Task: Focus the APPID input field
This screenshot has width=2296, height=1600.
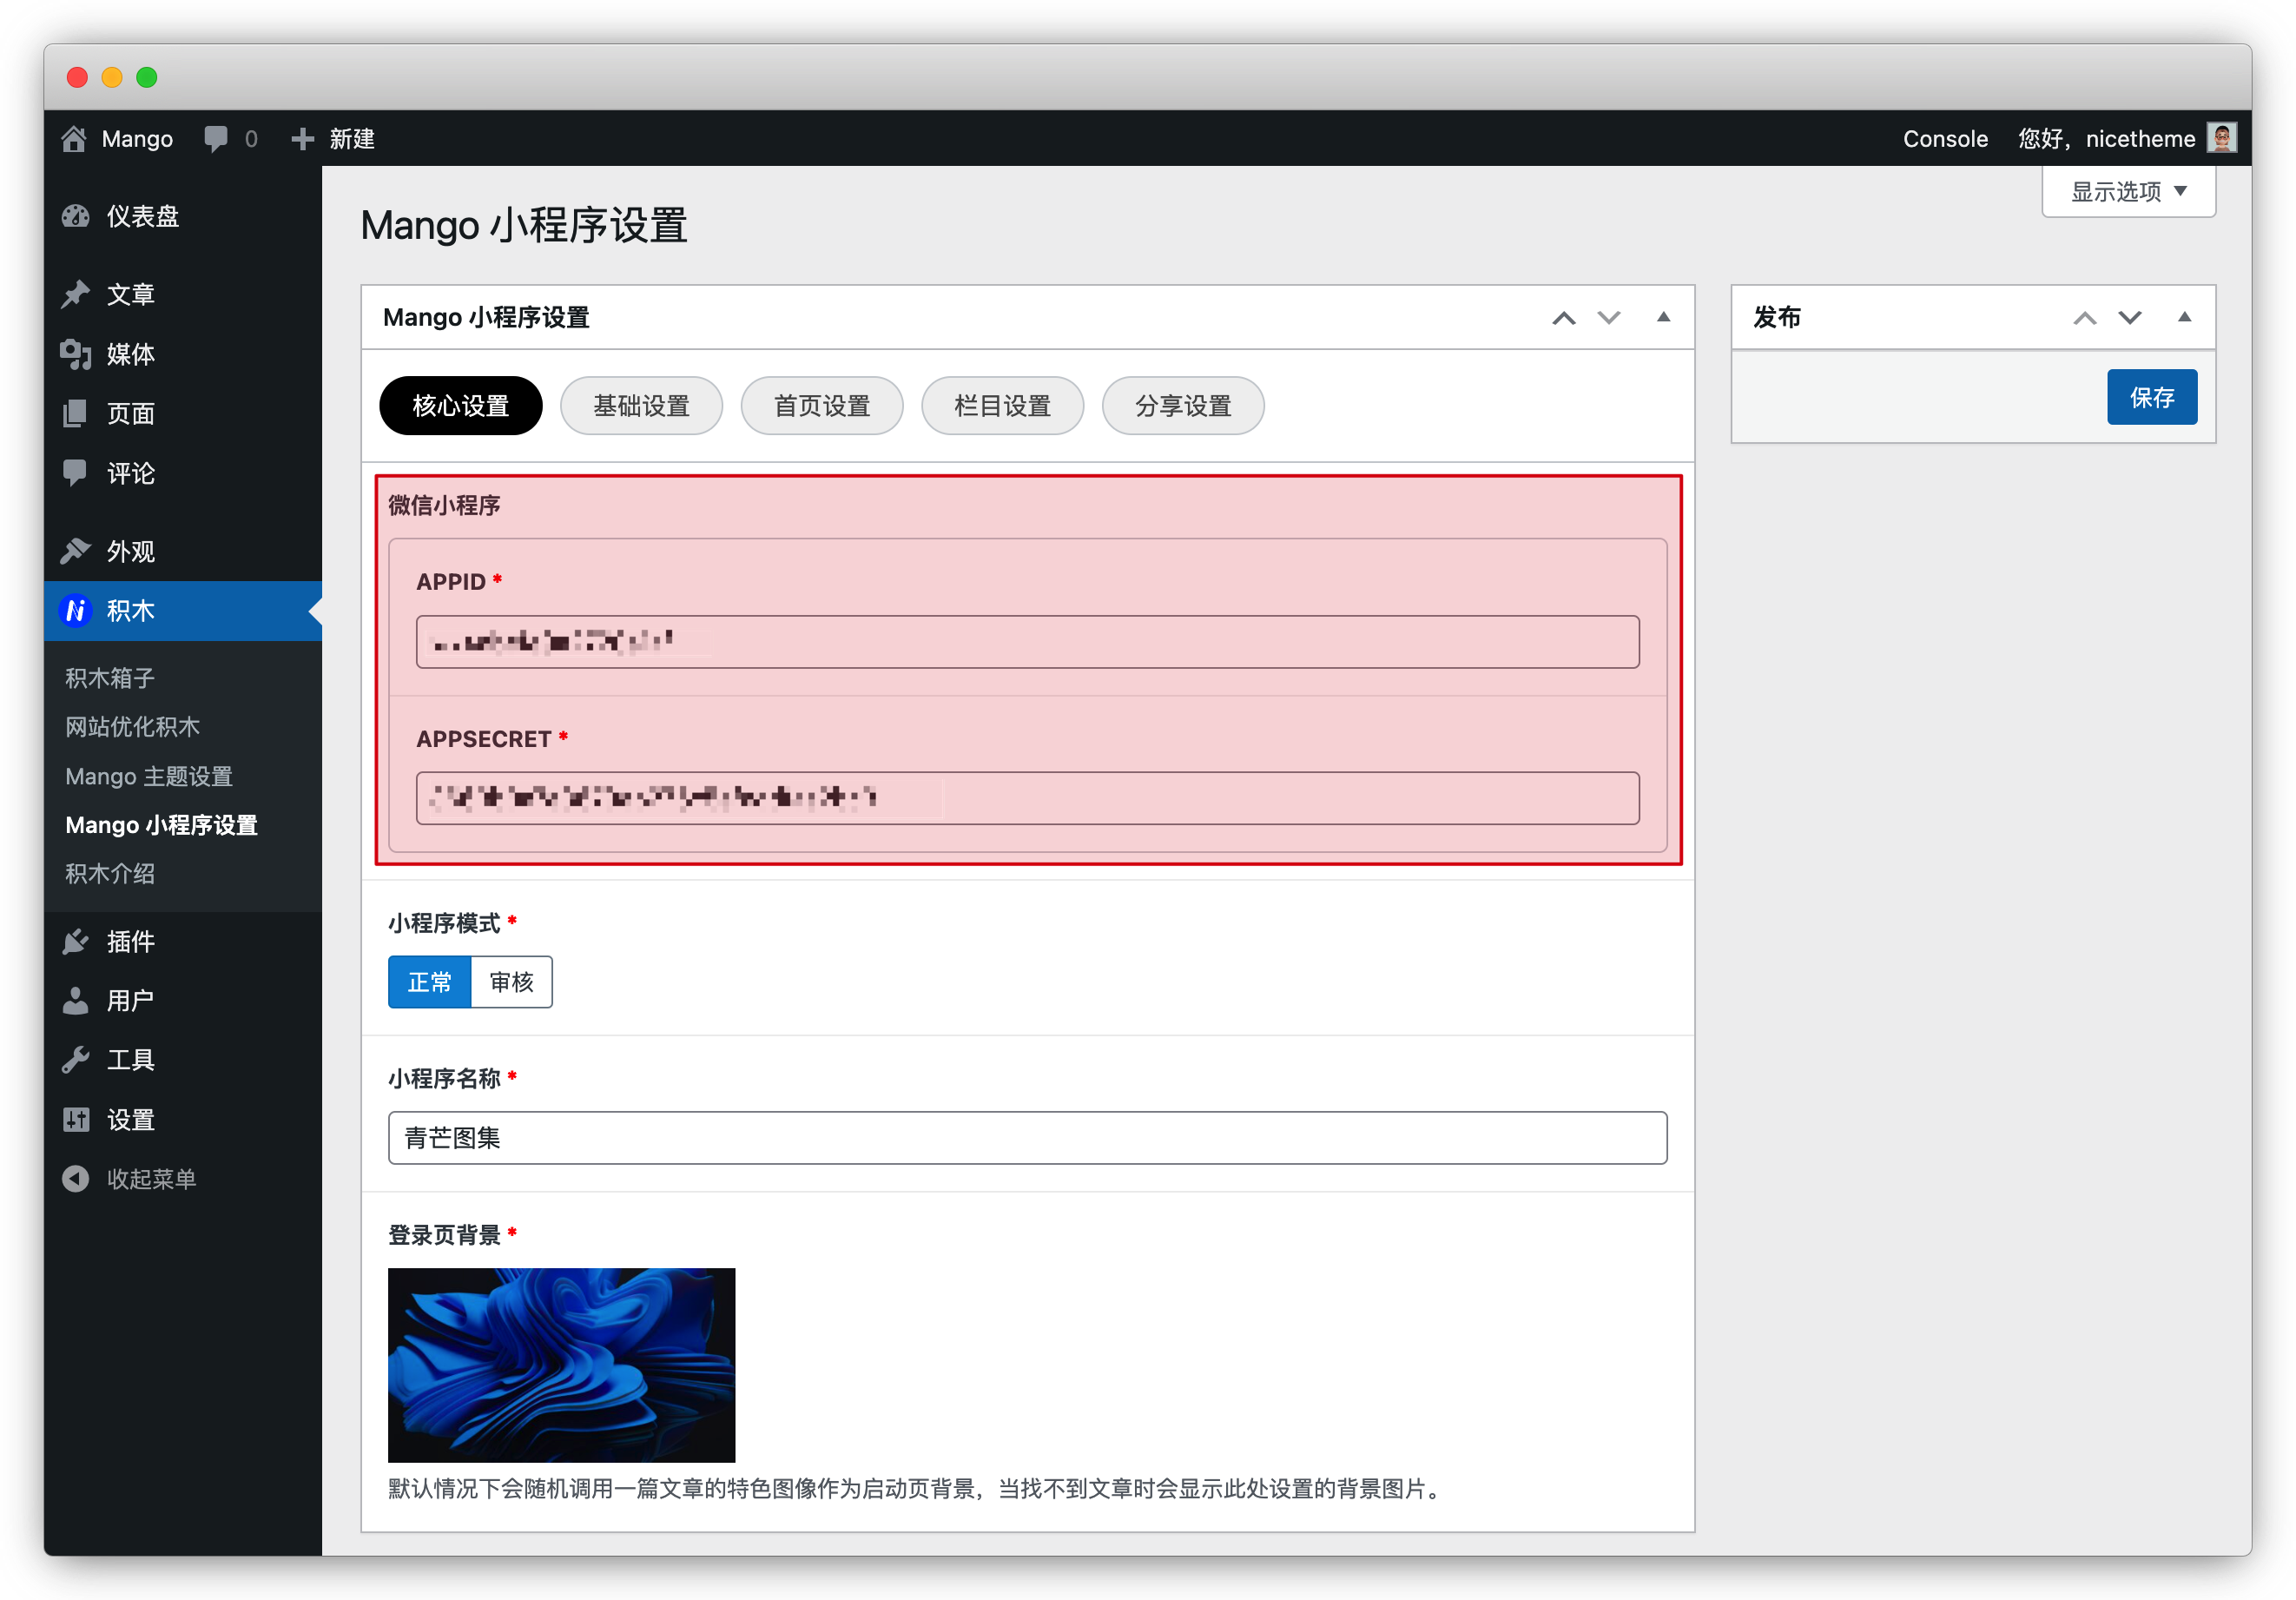Action: click(x=1027, y=642)
